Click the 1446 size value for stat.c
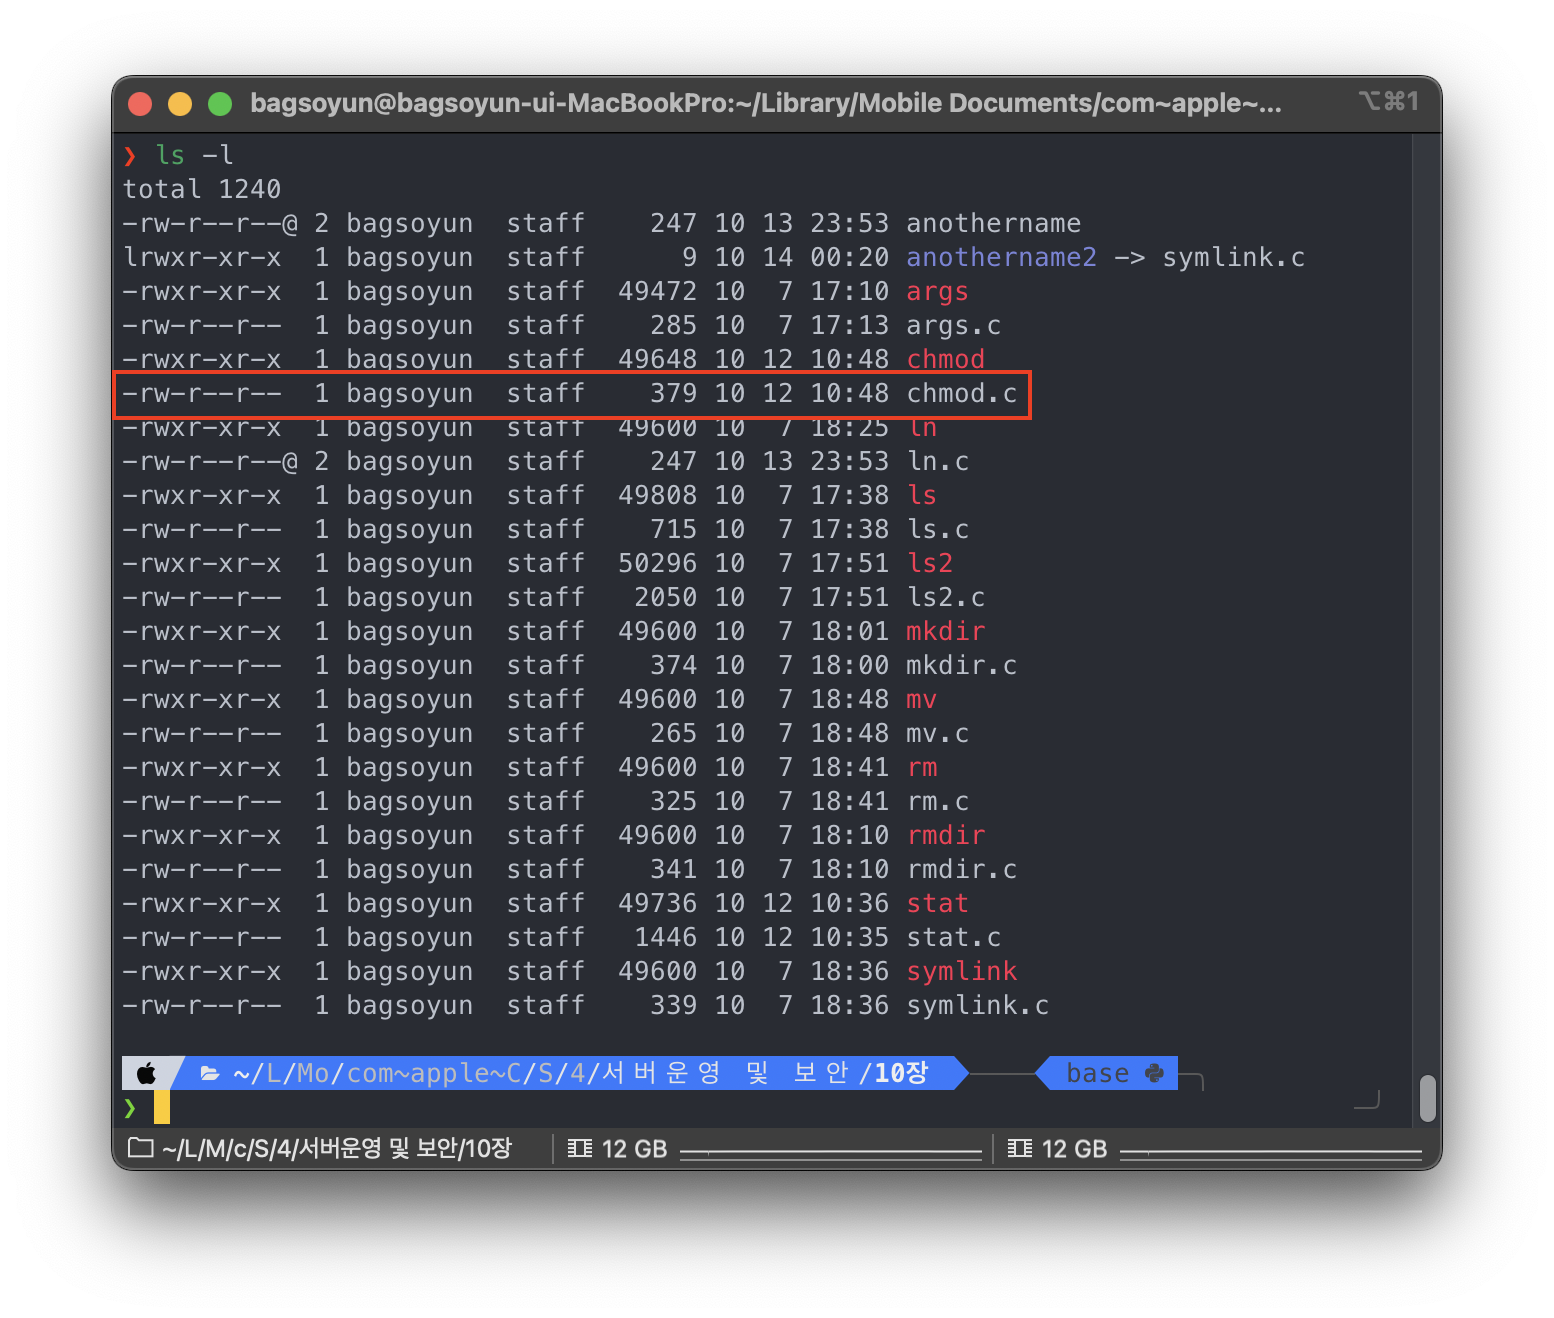The width and height of the screenshot is (1554, 1318). coord(666,937)
